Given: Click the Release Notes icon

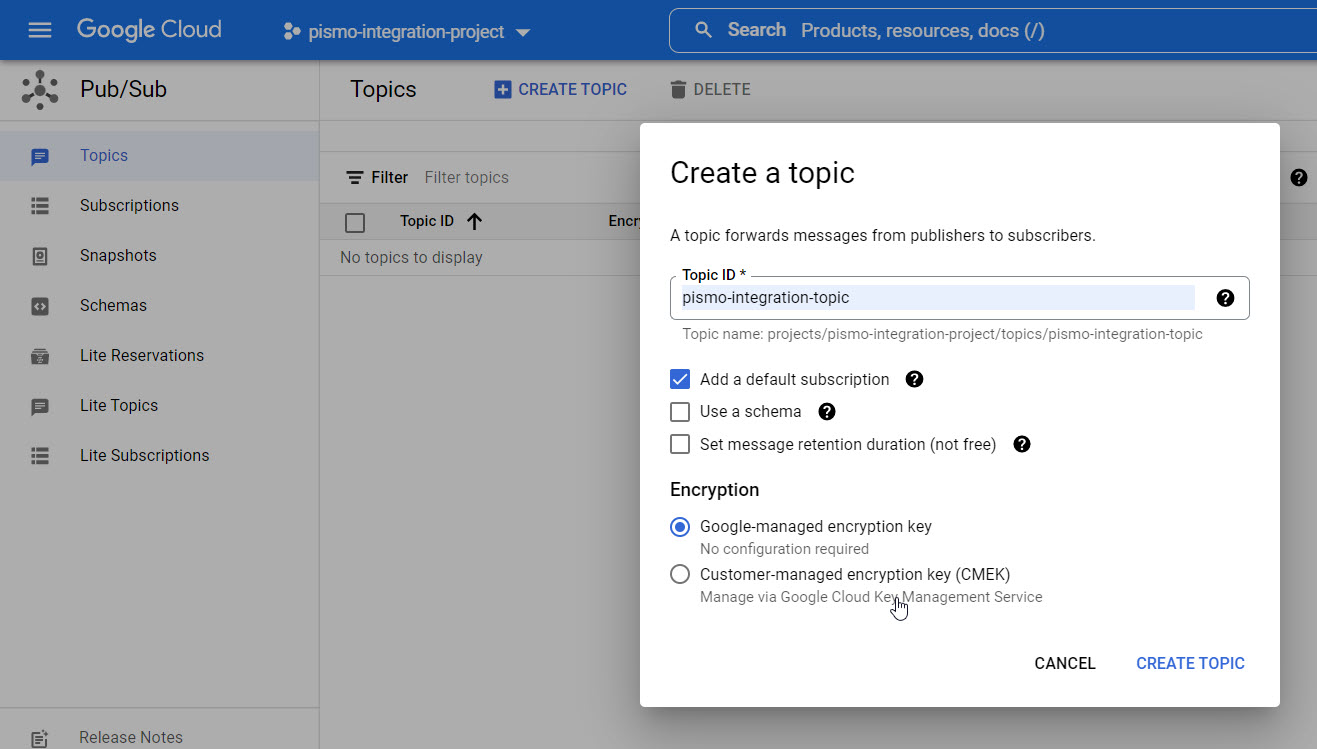Looking at the screenshot, I should 40,738.
